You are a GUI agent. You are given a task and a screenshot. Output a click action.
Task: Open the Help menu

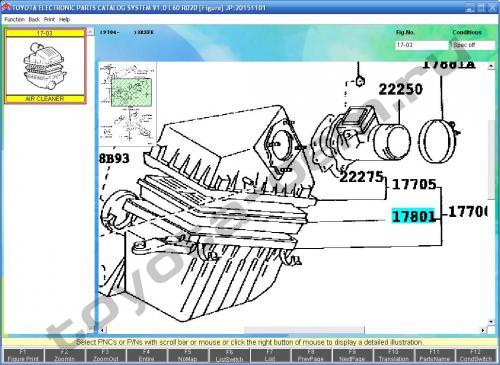64,20
